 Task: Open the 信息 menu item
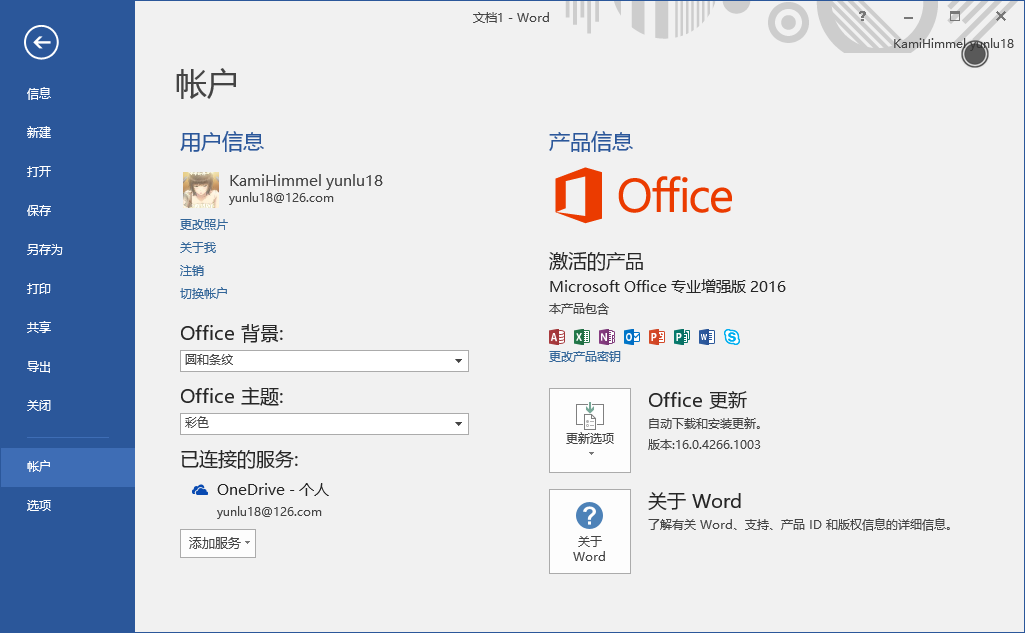[x=39, y=94]
